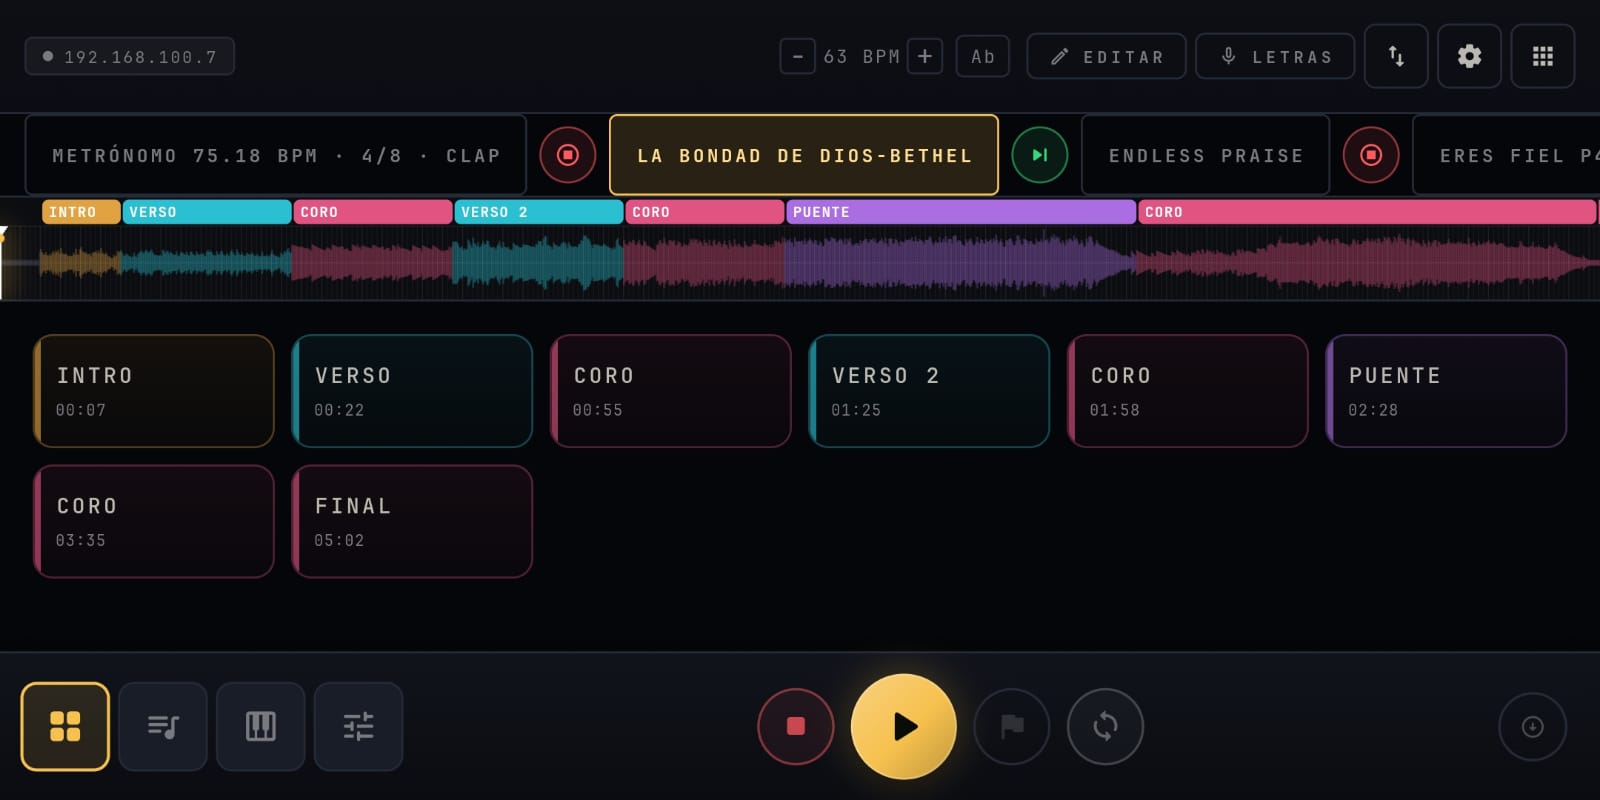This screenshot has width=1600, height=800.
Task: Open the PUENTE 02:28 section card
Action: point(1446,391)
